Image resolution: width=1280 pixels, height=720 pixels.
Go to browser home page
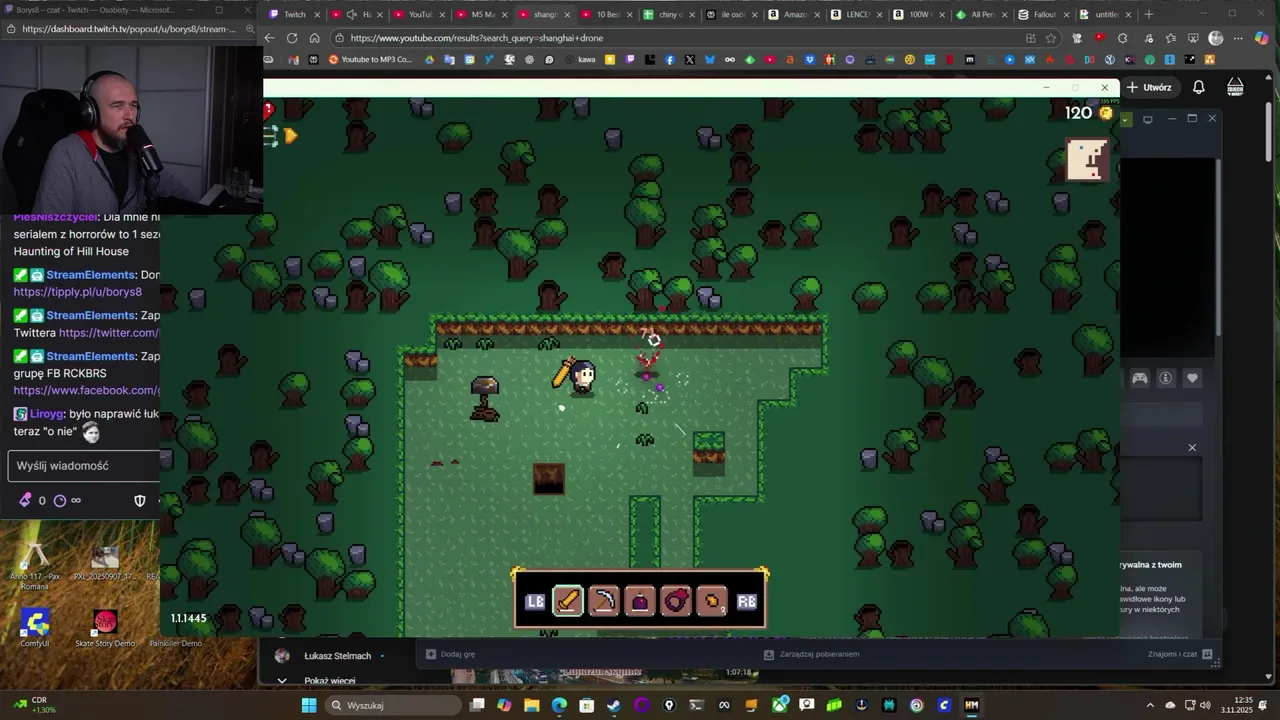point(314,38)
